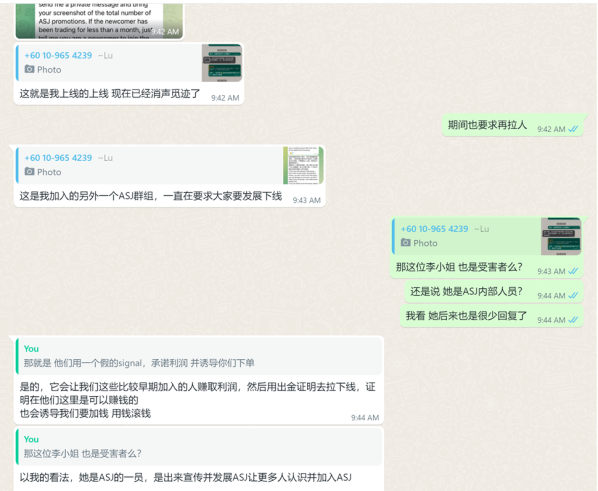Click phone number in first quoted reply

pos(58,55)
